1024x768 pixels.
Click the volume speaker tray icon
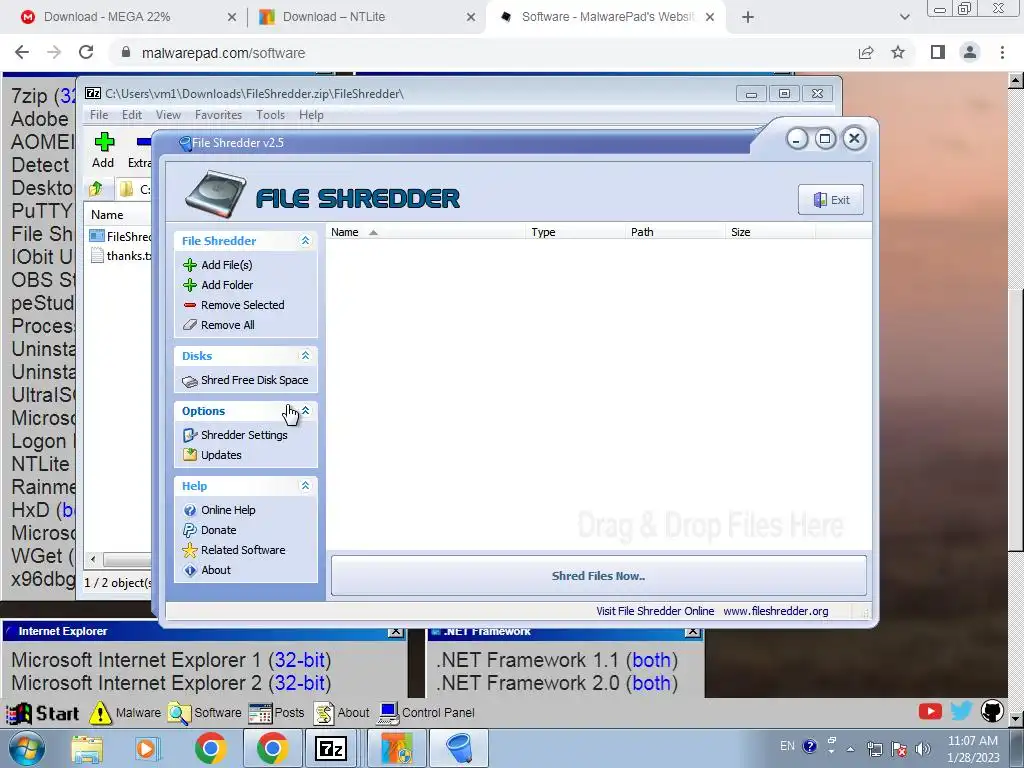923,749
